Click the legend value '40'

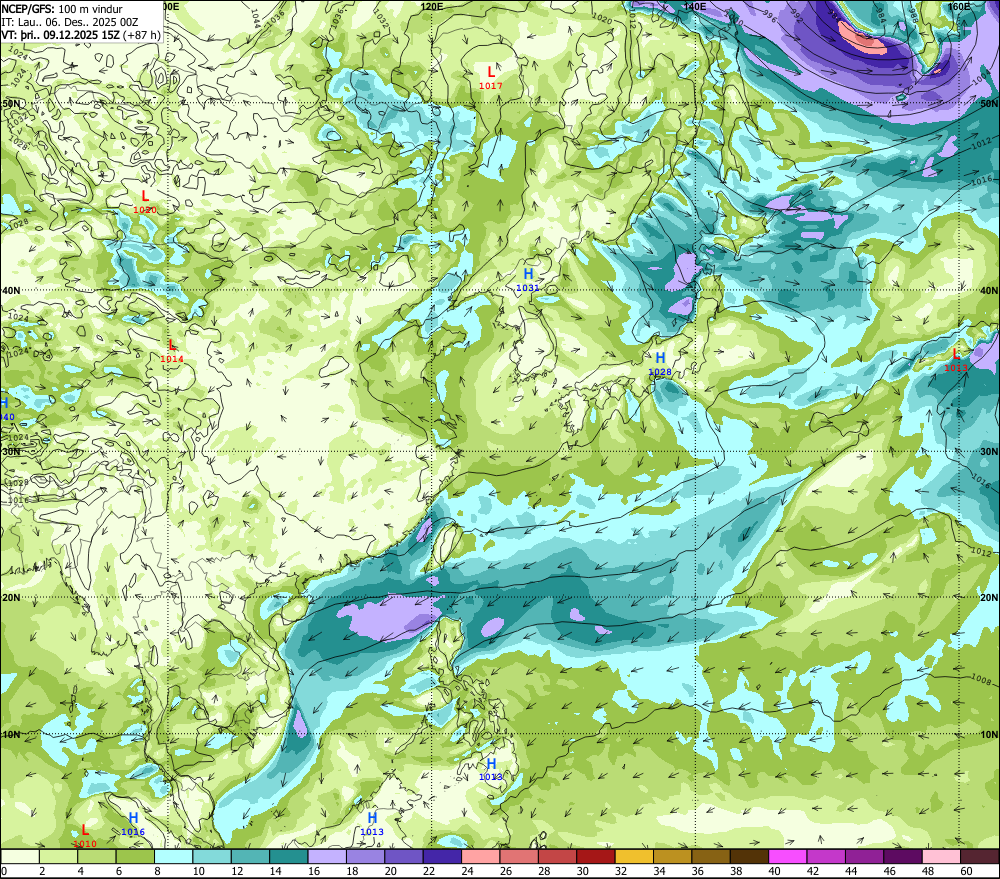775,871
